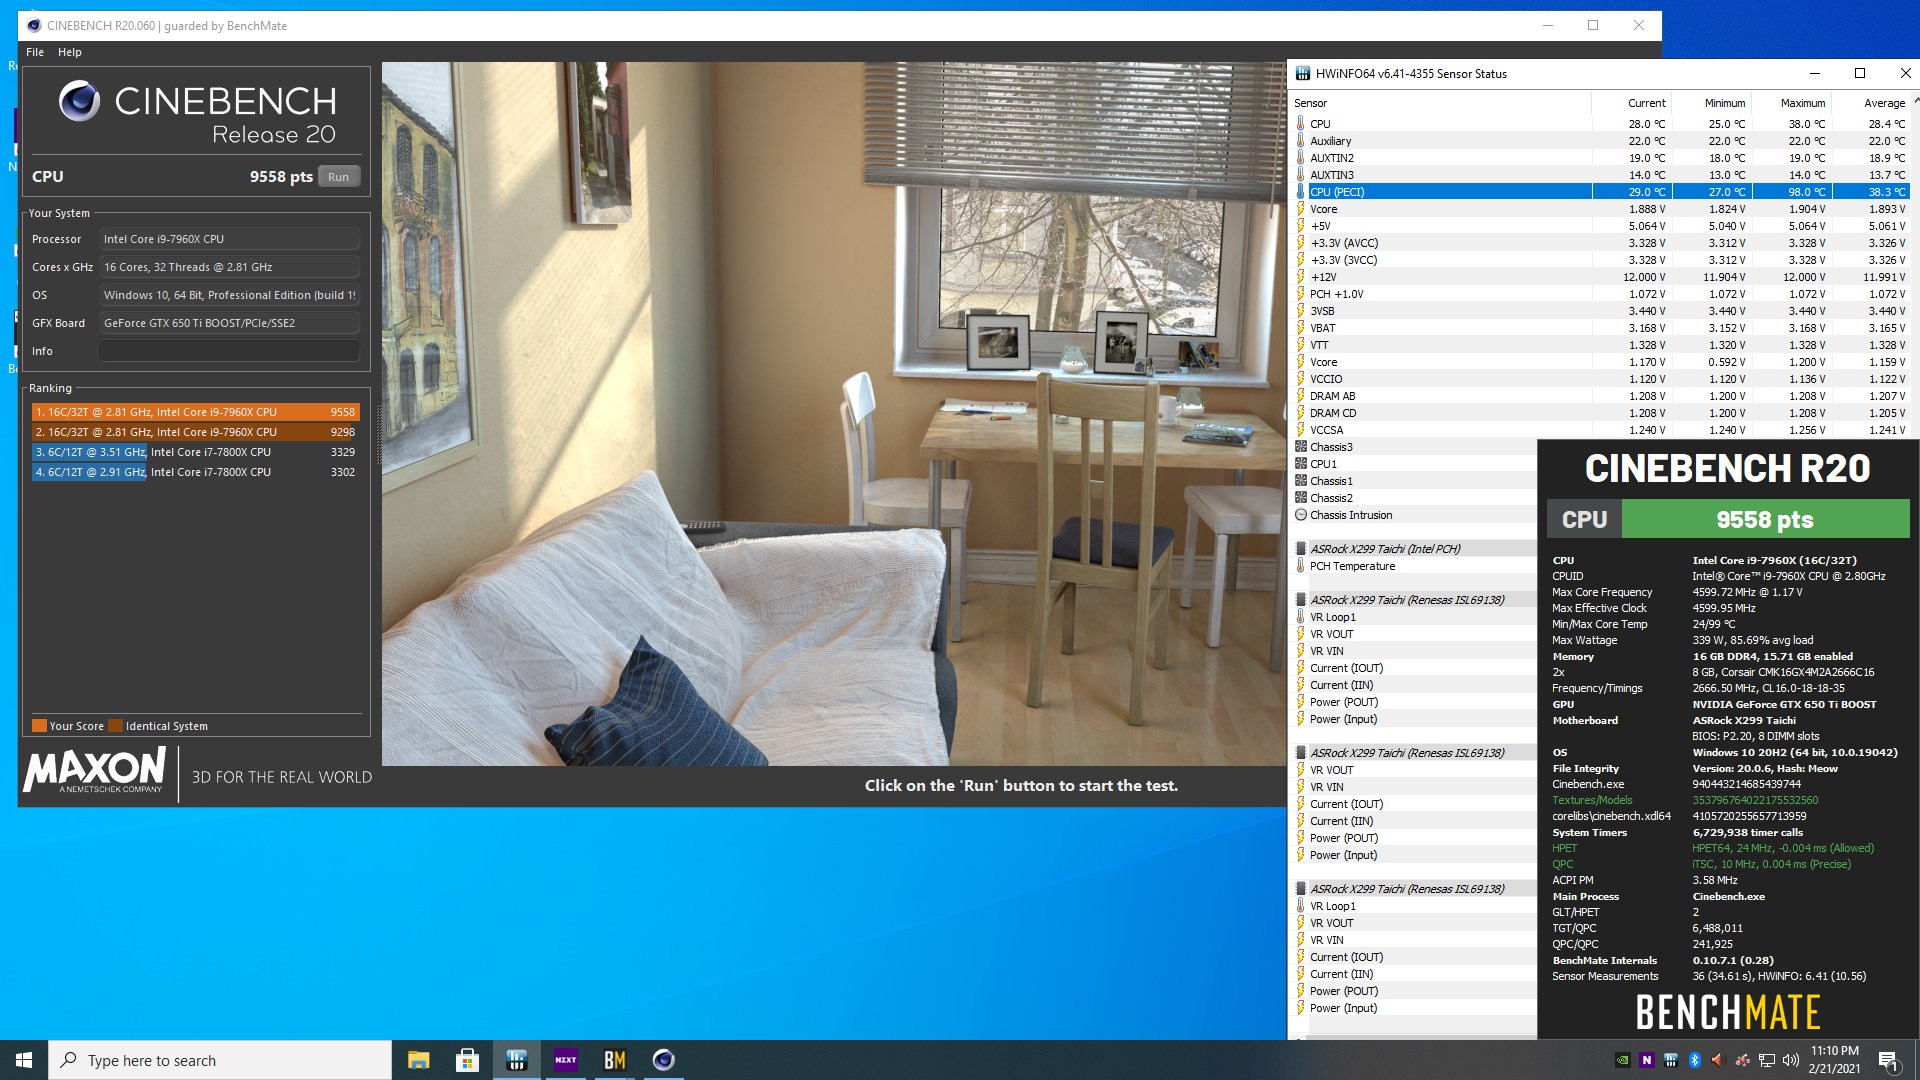
Task: Click the fan icon beside Chassis1
Action: (x=1300, y=481)
